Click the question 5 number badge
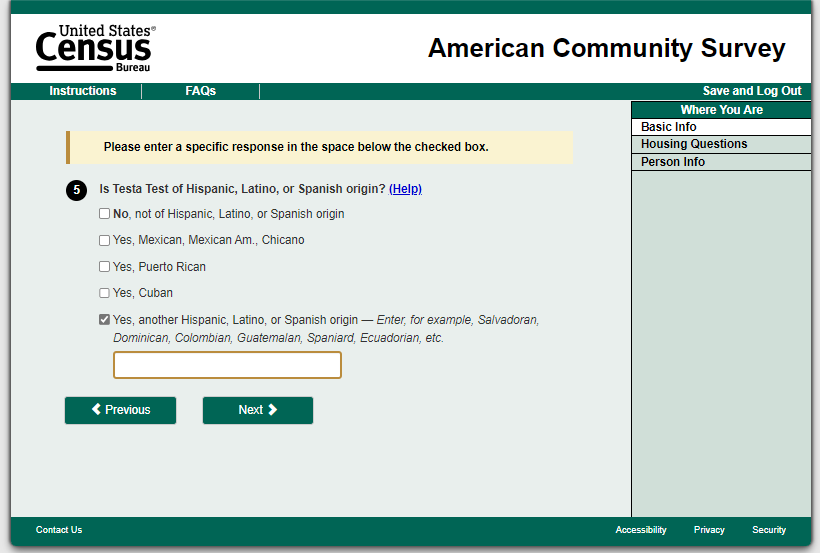Image resolution: width=820 pixels, height=553 pixels. [x=76, y=190]
